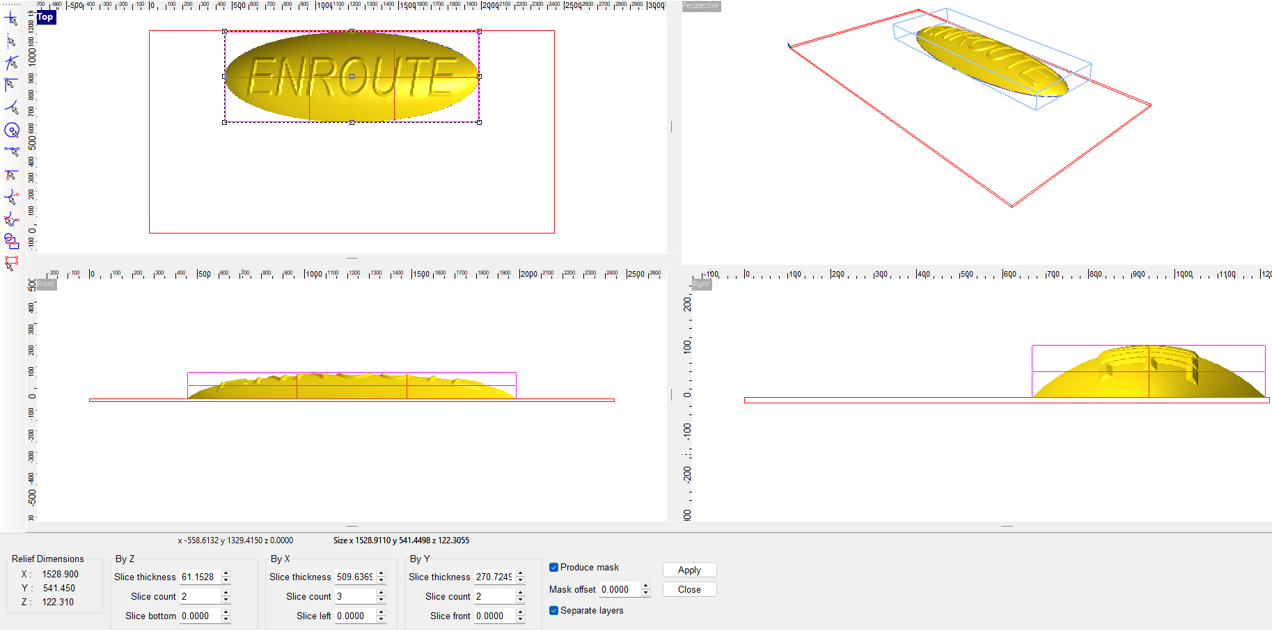Click the cursor coordinates x -558.6132 readout

pos(236,540)
